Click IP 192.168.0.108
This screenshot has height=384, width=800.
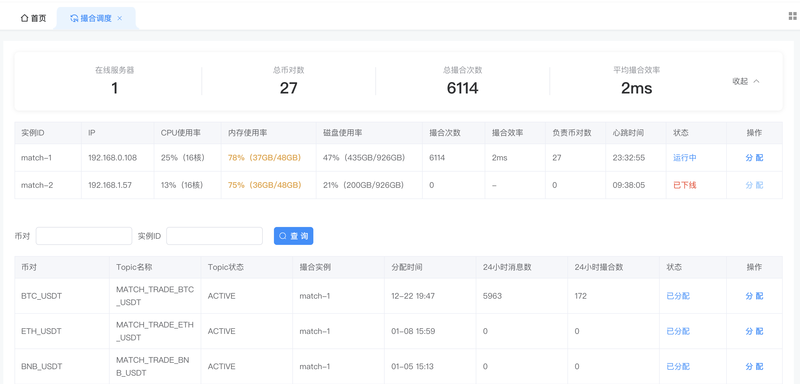(112, 158)
